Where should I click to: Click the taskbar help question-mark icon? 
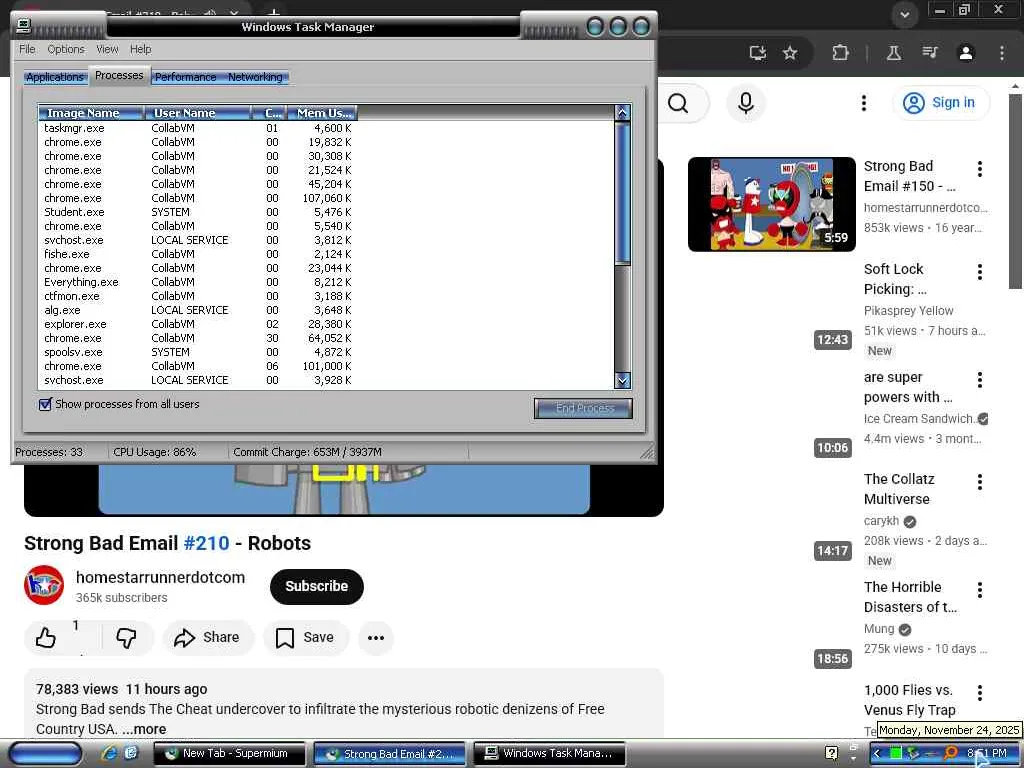(831, 753)
